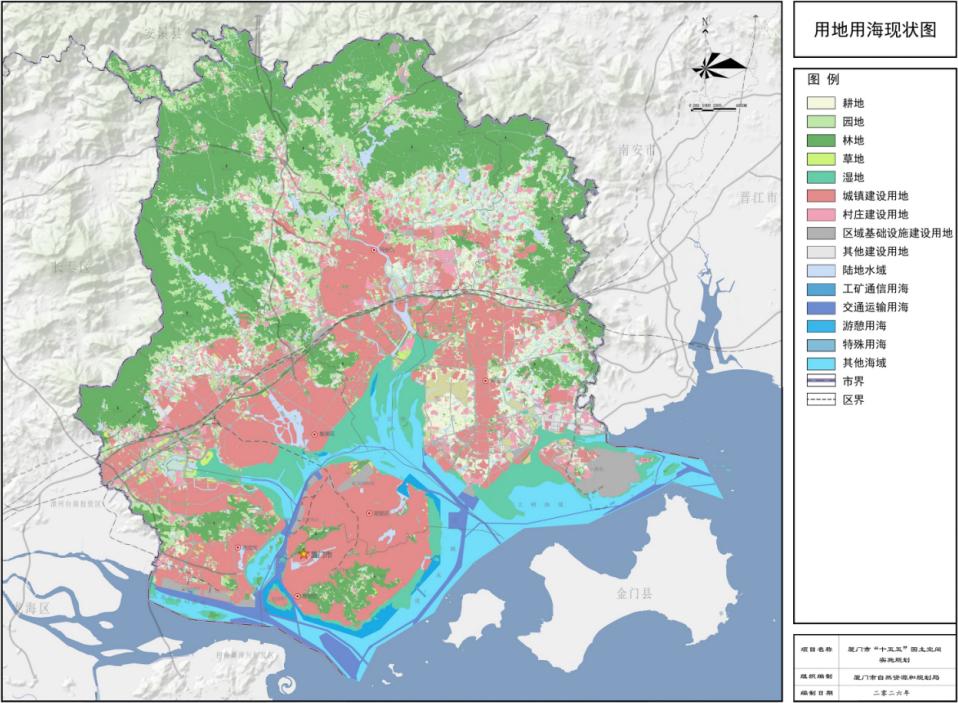Pick the 特殊用海 legend swatch
This screenshot has height=703, width=958.
pyautogui.click(x=821, y=344)
